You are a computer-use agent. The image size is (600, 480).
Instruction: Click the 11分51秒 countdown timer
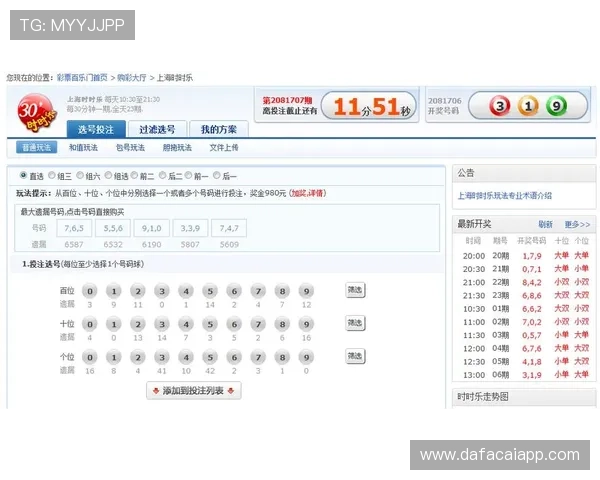tap(369, 106)
